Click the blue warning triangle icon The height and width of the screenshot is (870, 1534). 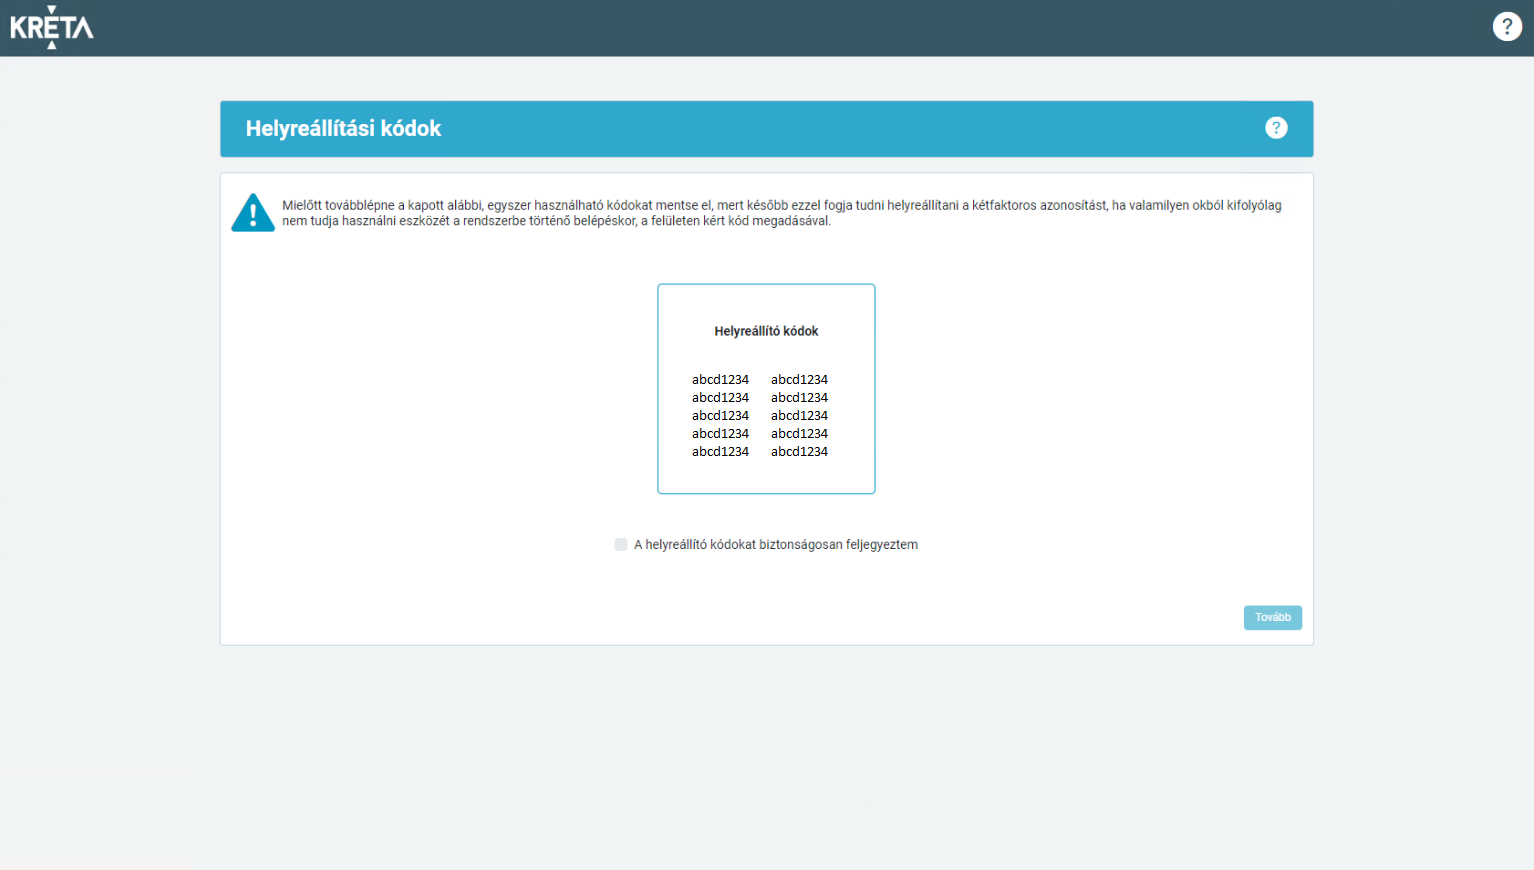click(253, 213)
